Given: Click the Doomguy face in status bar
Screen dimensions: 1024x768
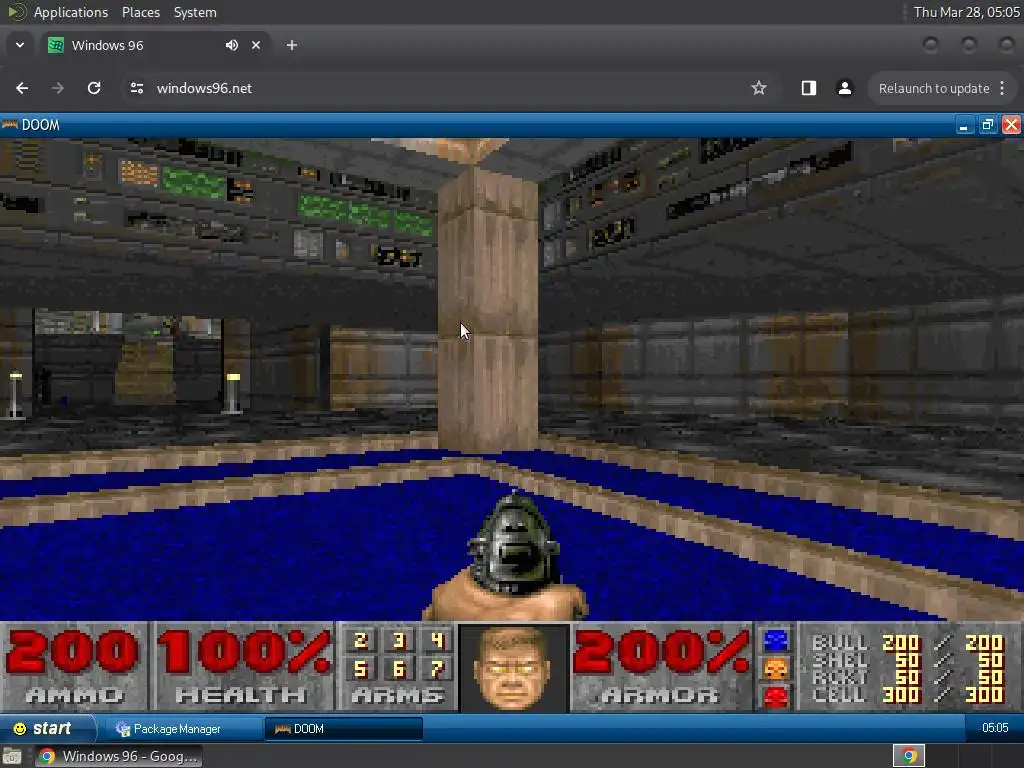Looking at the screenshot, I should 513,667.
